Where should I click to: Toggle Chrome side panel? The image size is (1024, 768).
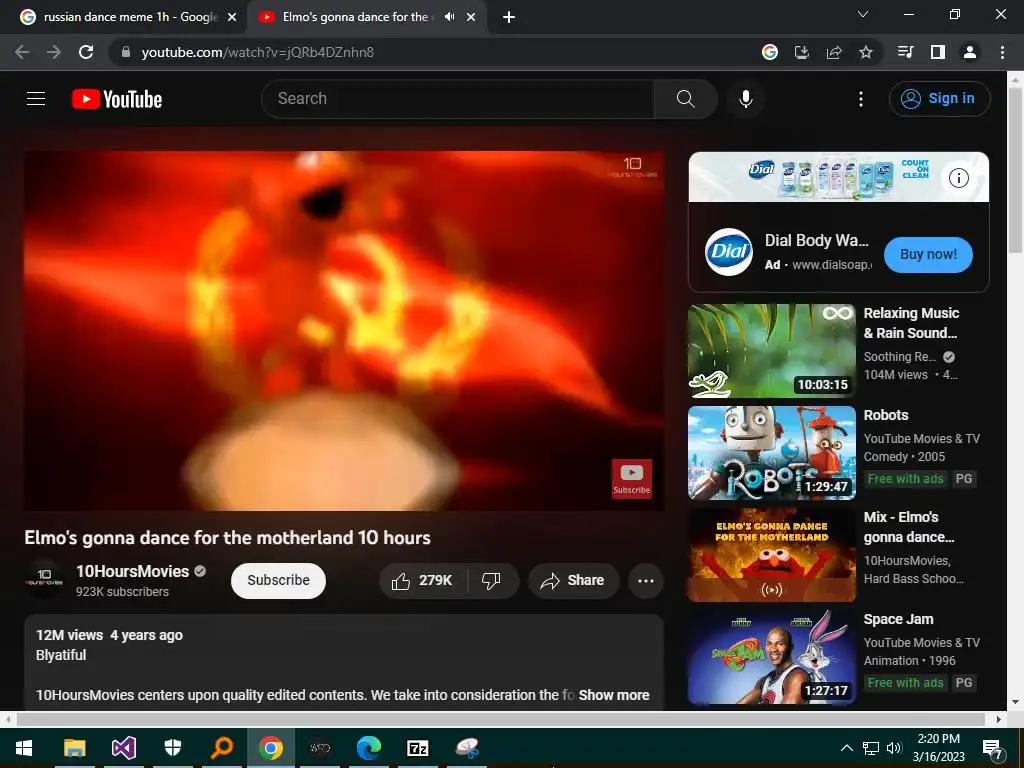coord(938,52)
